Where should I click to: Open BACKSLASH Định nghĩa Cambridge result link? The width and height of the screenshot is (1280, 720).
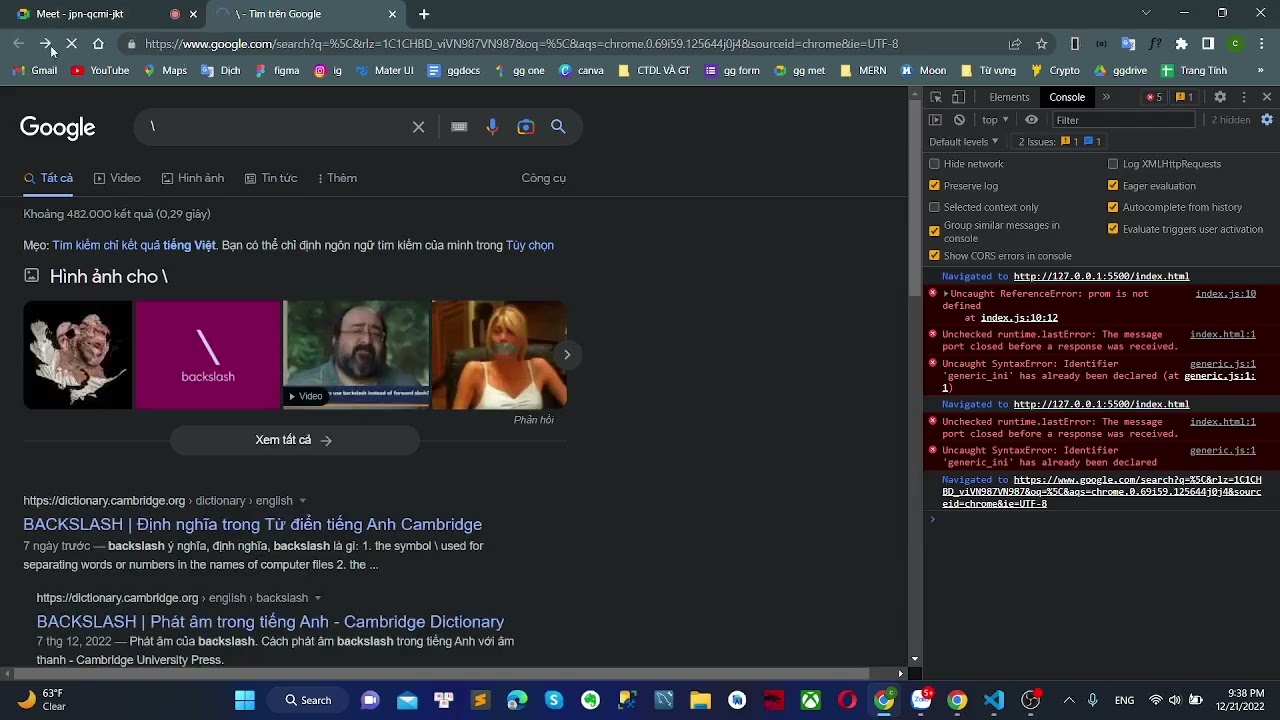click(x=253, y=524)
